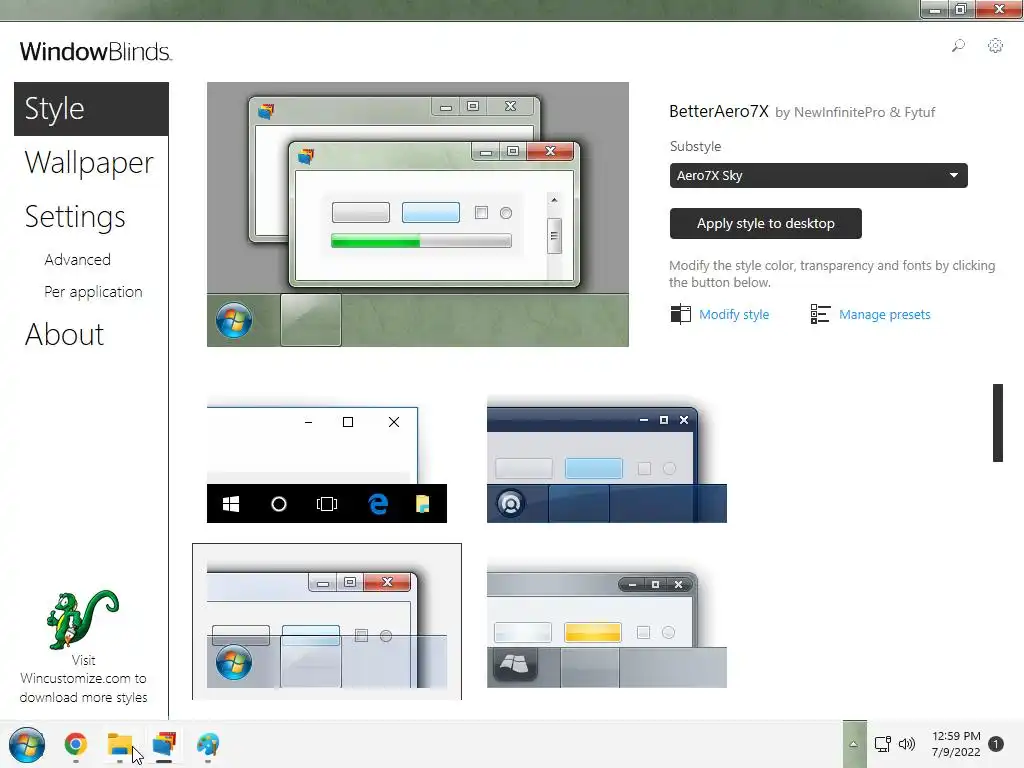The height and width of the screenshot is (768, 1024).
Task: Launch Google Chrome from taskbar
Action: [76, 744]
